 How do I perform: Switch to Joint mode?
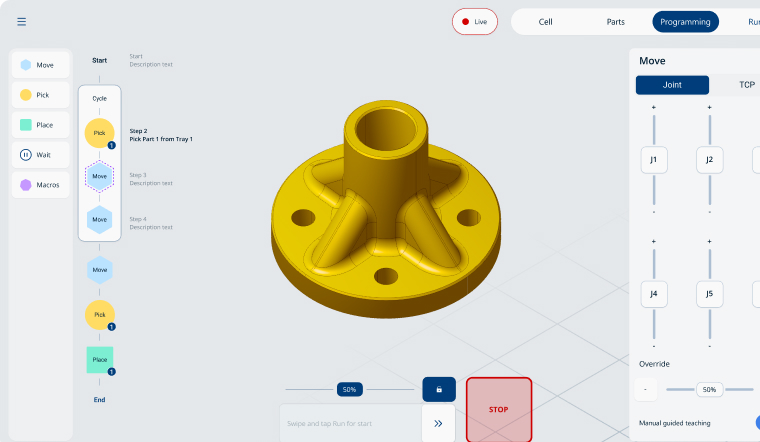[672, 85]
